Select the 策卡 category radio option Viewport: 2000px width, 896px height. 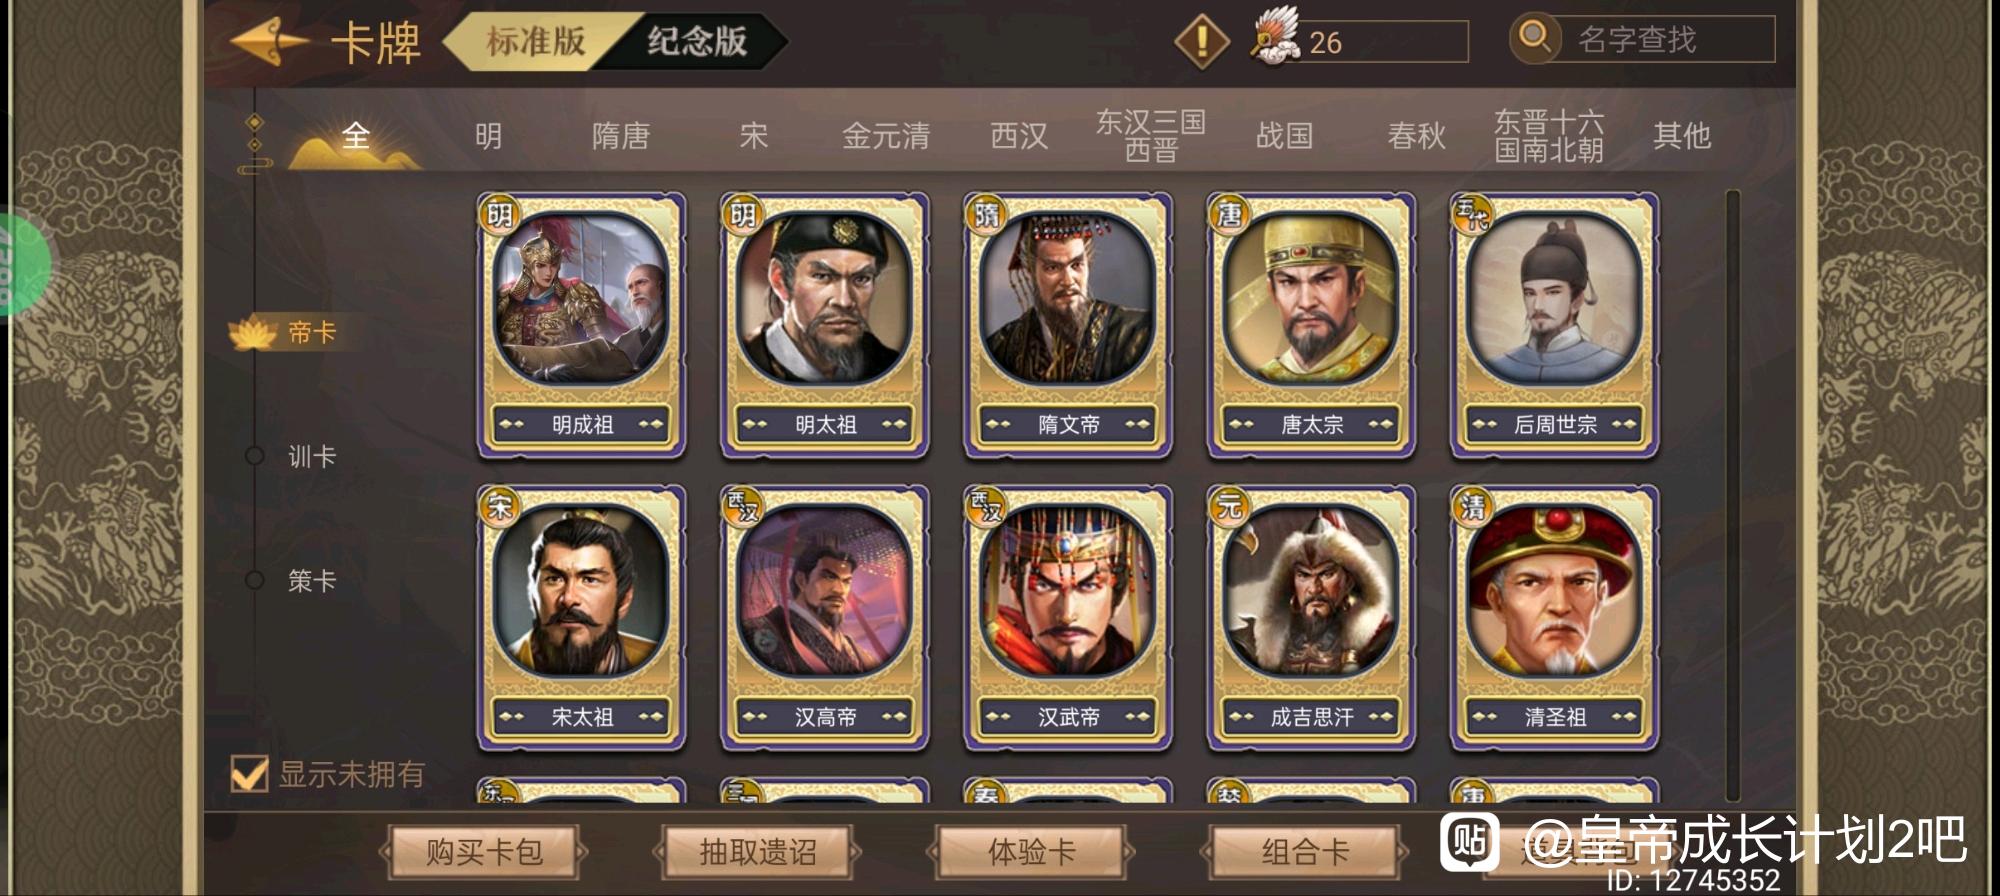click(254, 580)
